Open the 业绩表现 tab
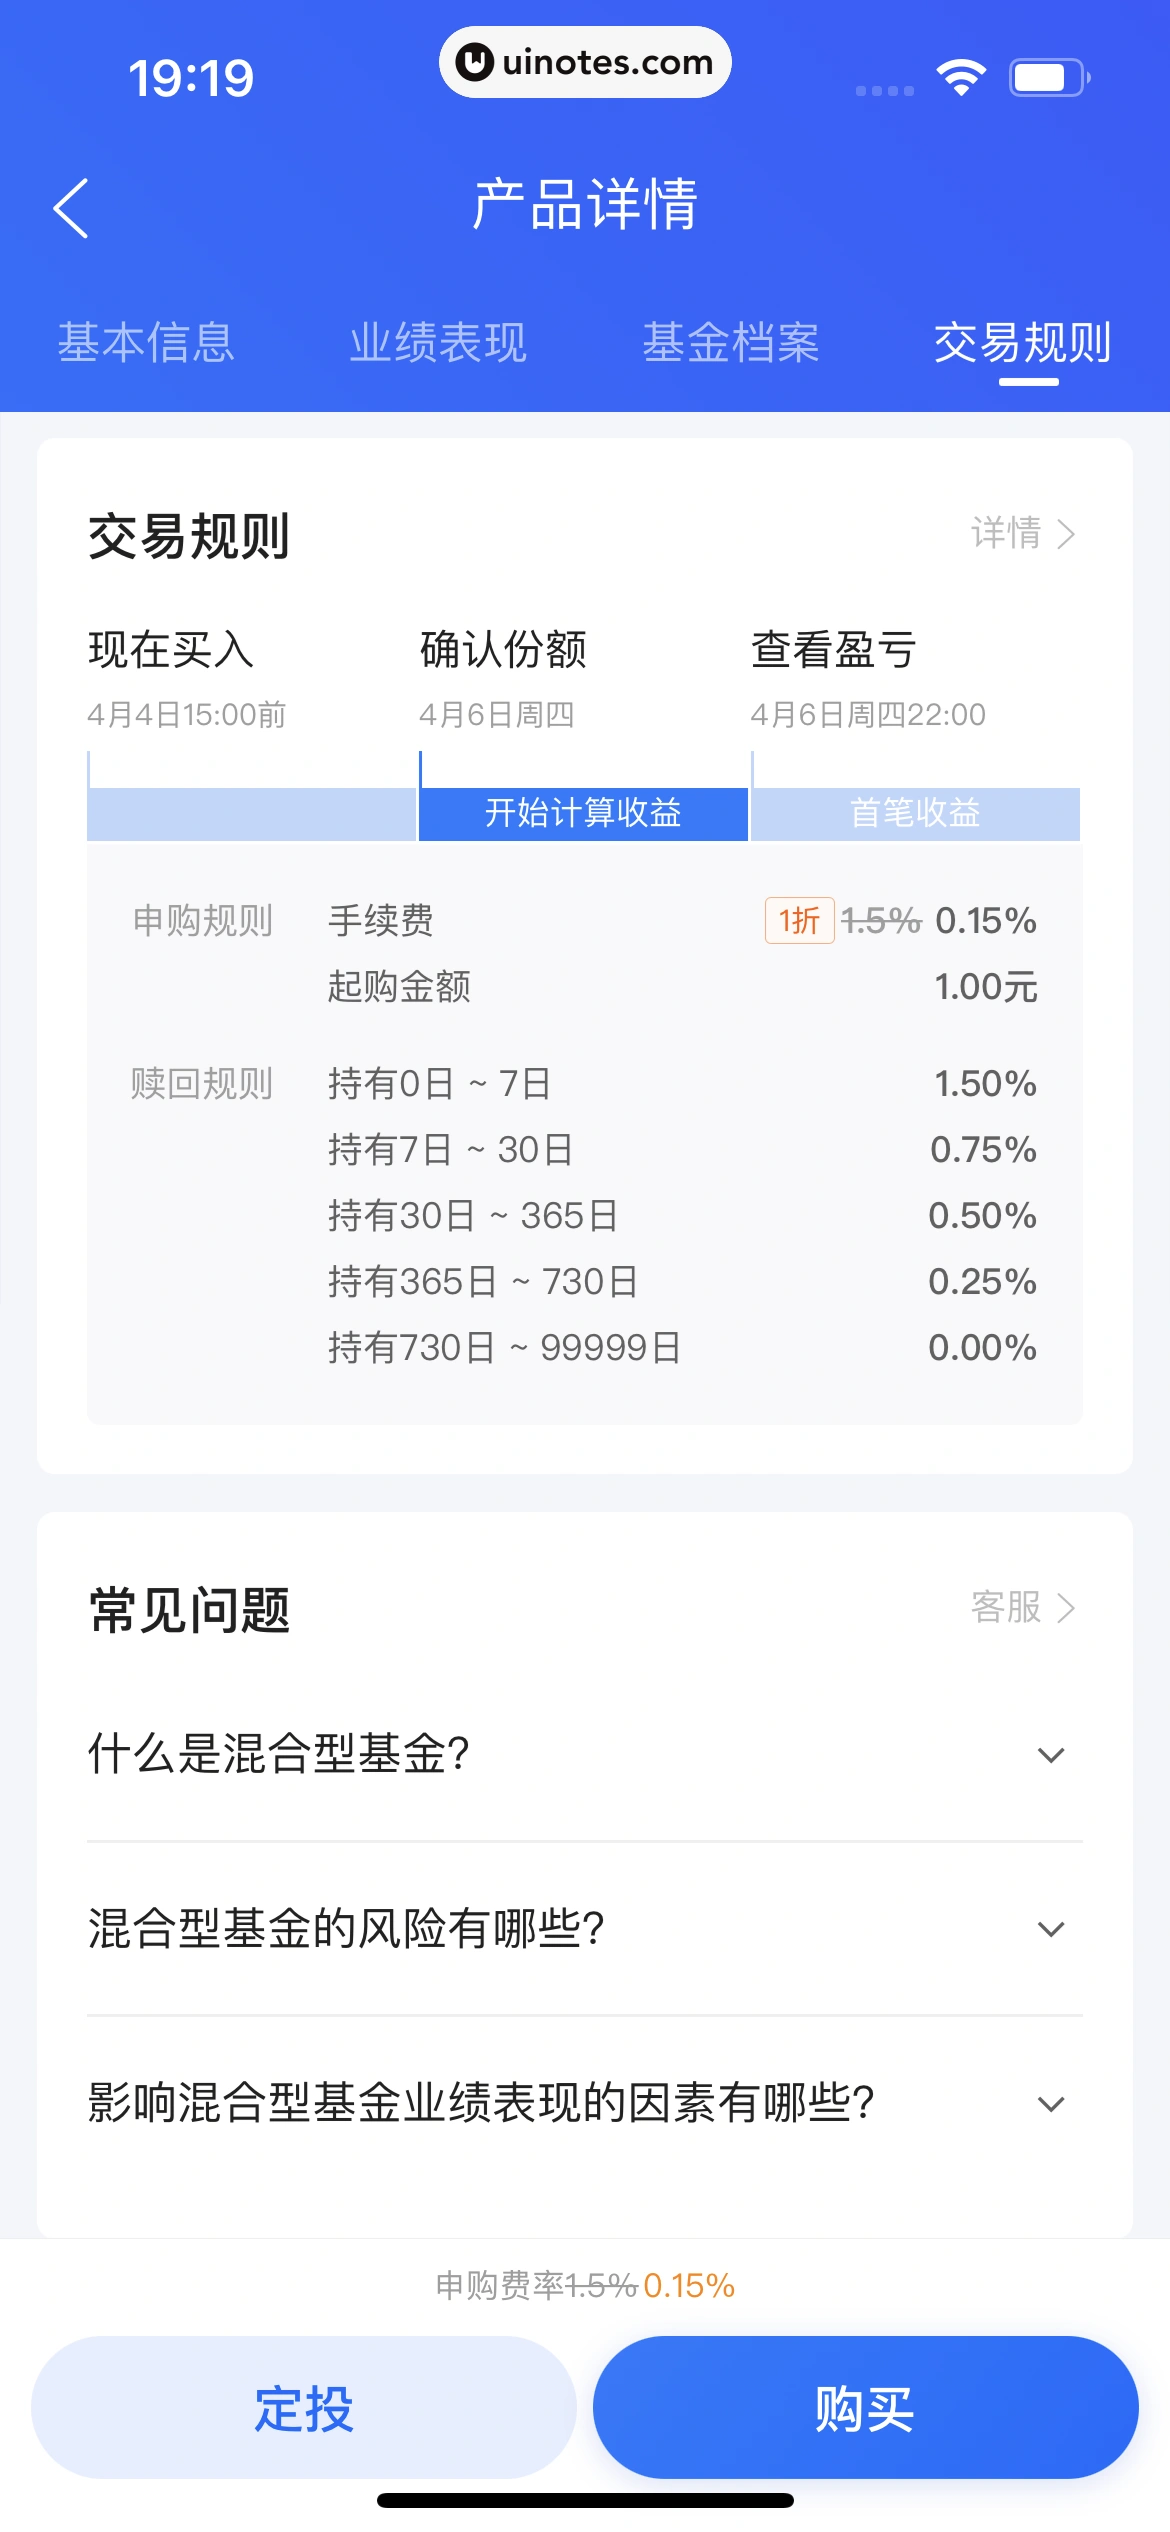 pyautogui.click(x=438, y=342)
